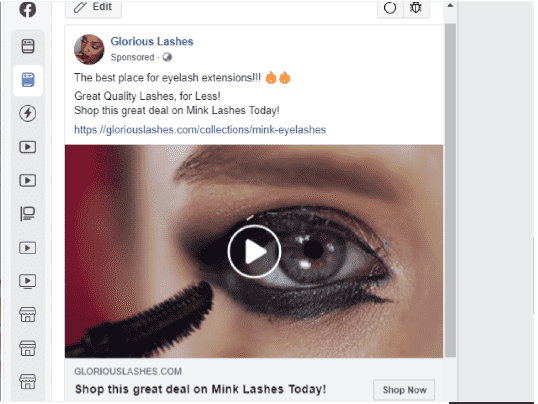This screenshot has height=404, width=538.
Task: Open the Glorious Lashes page name link
Action: tap(152, 42)
